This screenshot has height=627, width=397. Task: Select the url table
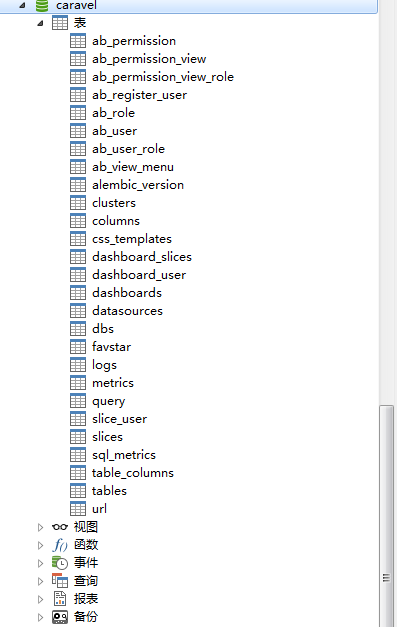100,509
